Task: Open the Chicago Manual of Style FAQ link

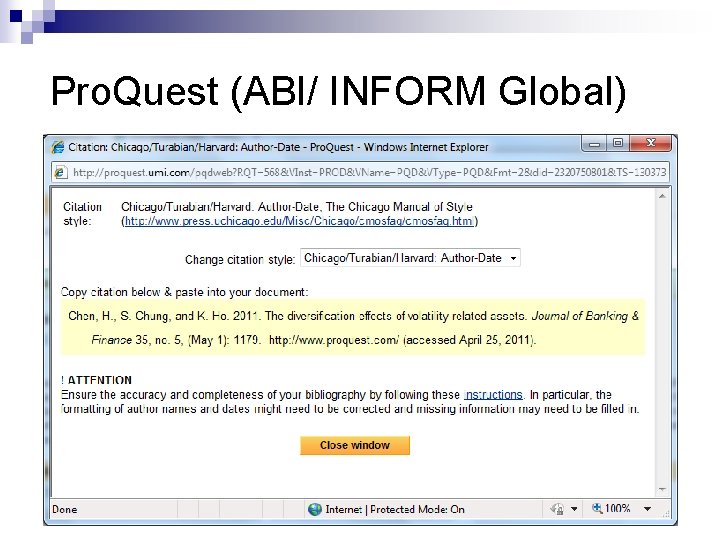Action: (299, 221)
